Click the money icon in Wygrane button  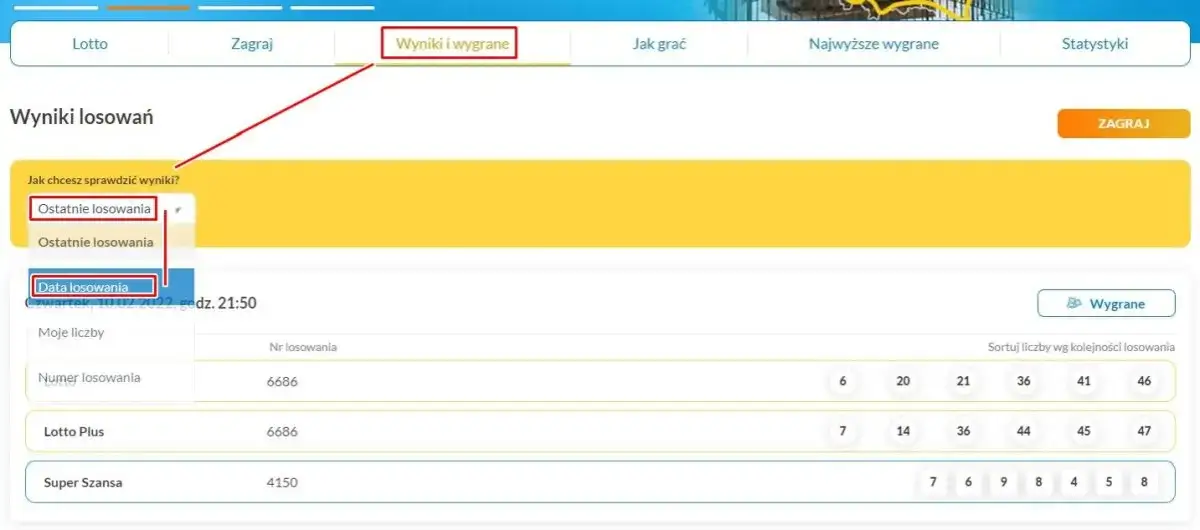(1075, 303)
